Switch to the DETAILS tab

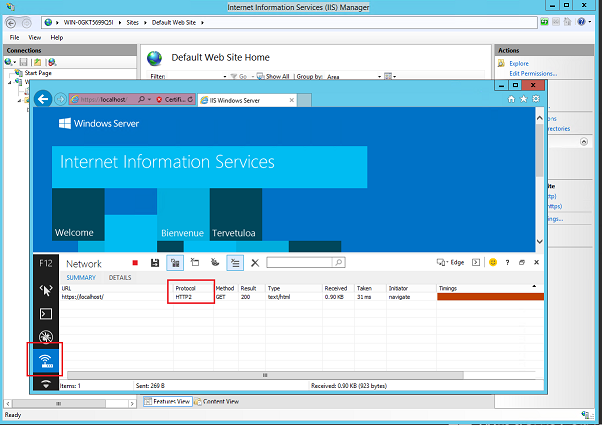[120, 277]
